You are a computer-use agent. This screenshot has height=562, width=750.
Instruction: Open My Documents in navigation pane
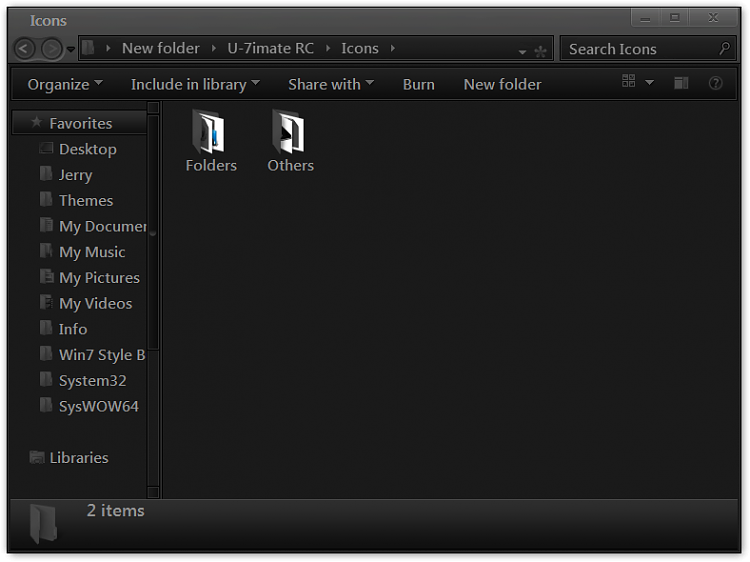(x=102, y=226)
